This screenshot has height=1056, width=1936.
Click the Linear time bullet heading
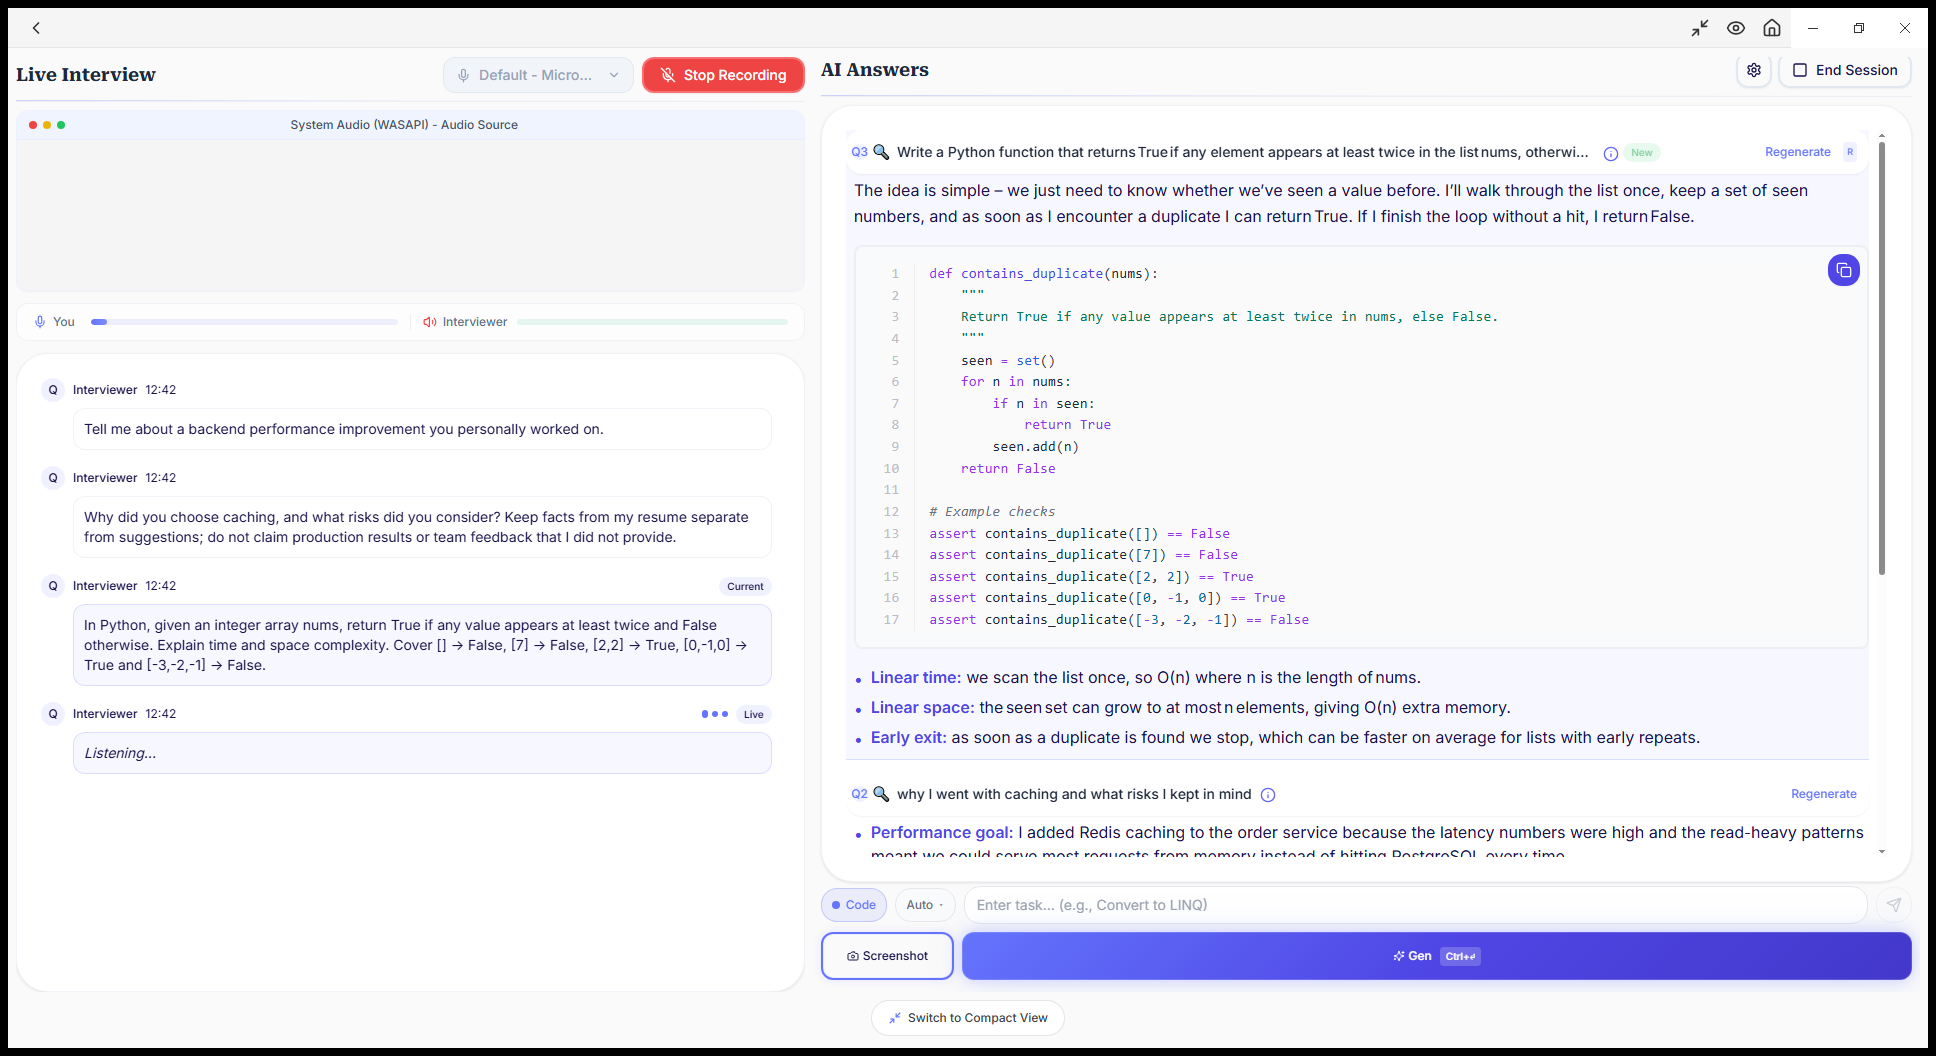915,677
